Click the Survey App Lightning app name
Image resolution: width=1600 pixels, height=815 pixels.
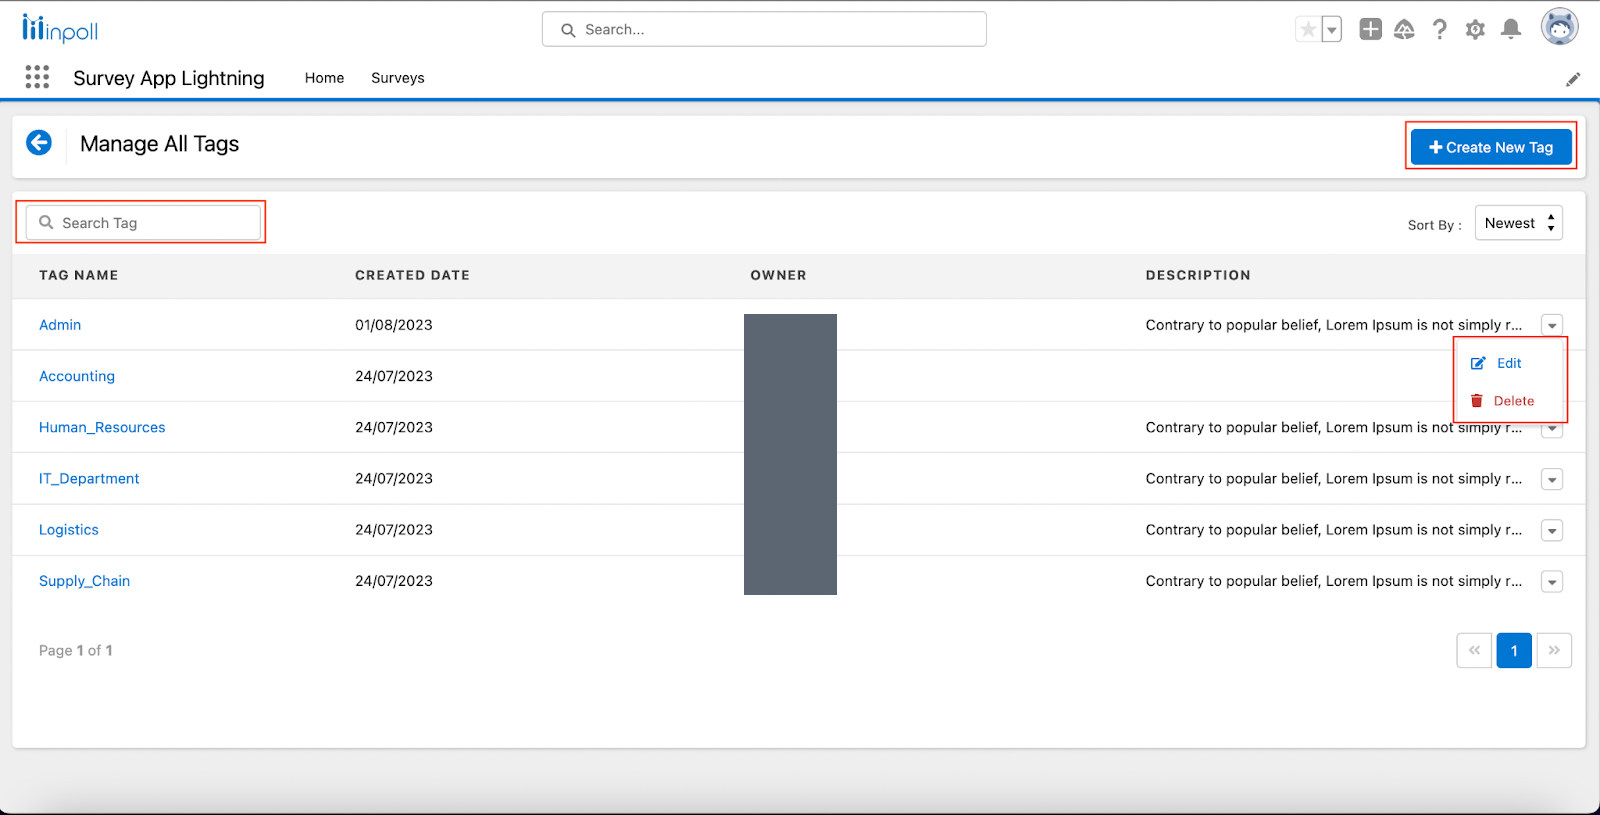(x=169, y=78)
